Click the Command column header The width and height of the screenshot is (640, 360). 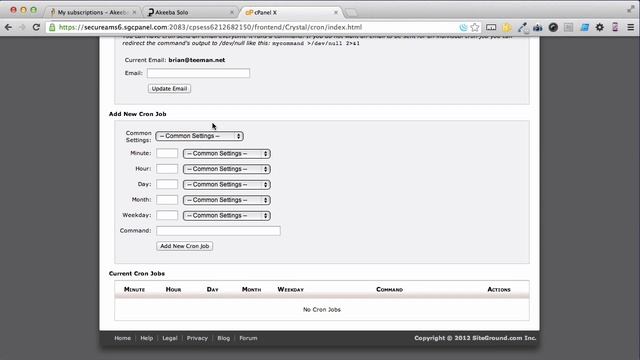[389, 289]
